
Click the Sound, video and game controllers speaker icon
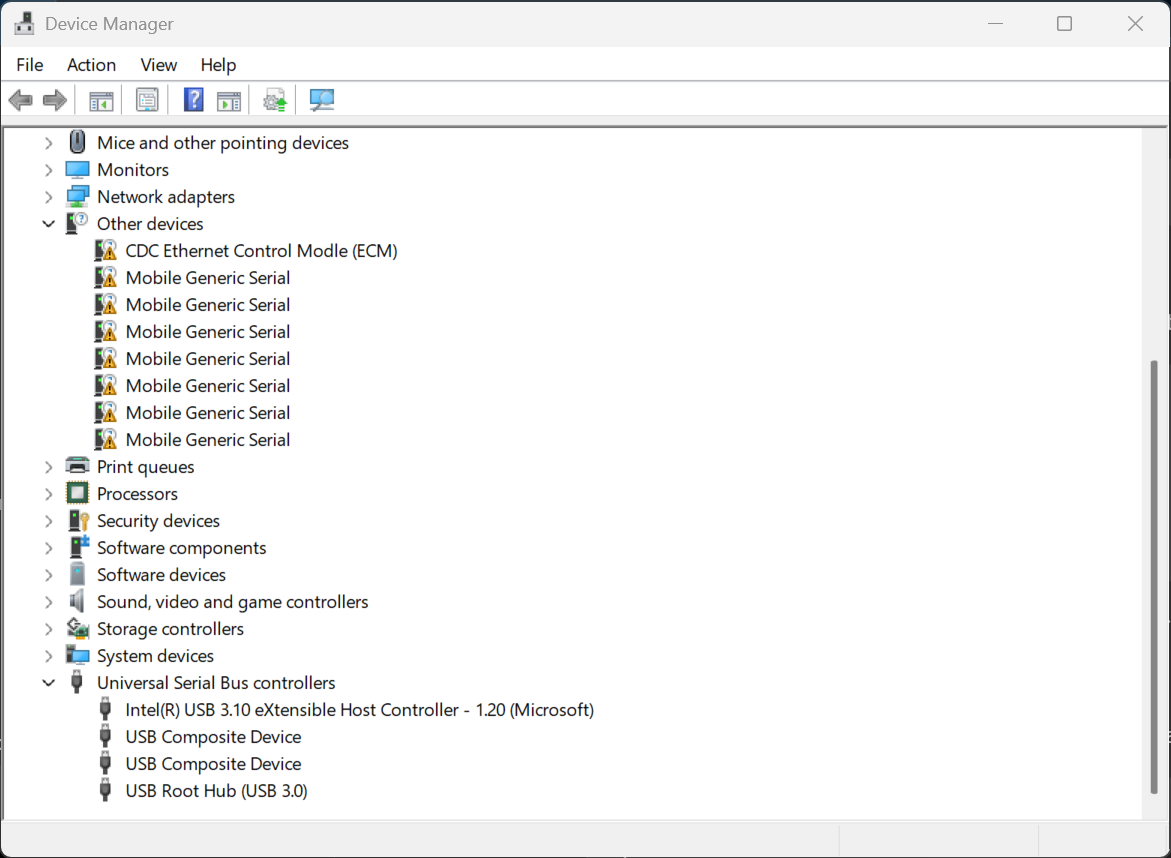[x=76, y=601]
